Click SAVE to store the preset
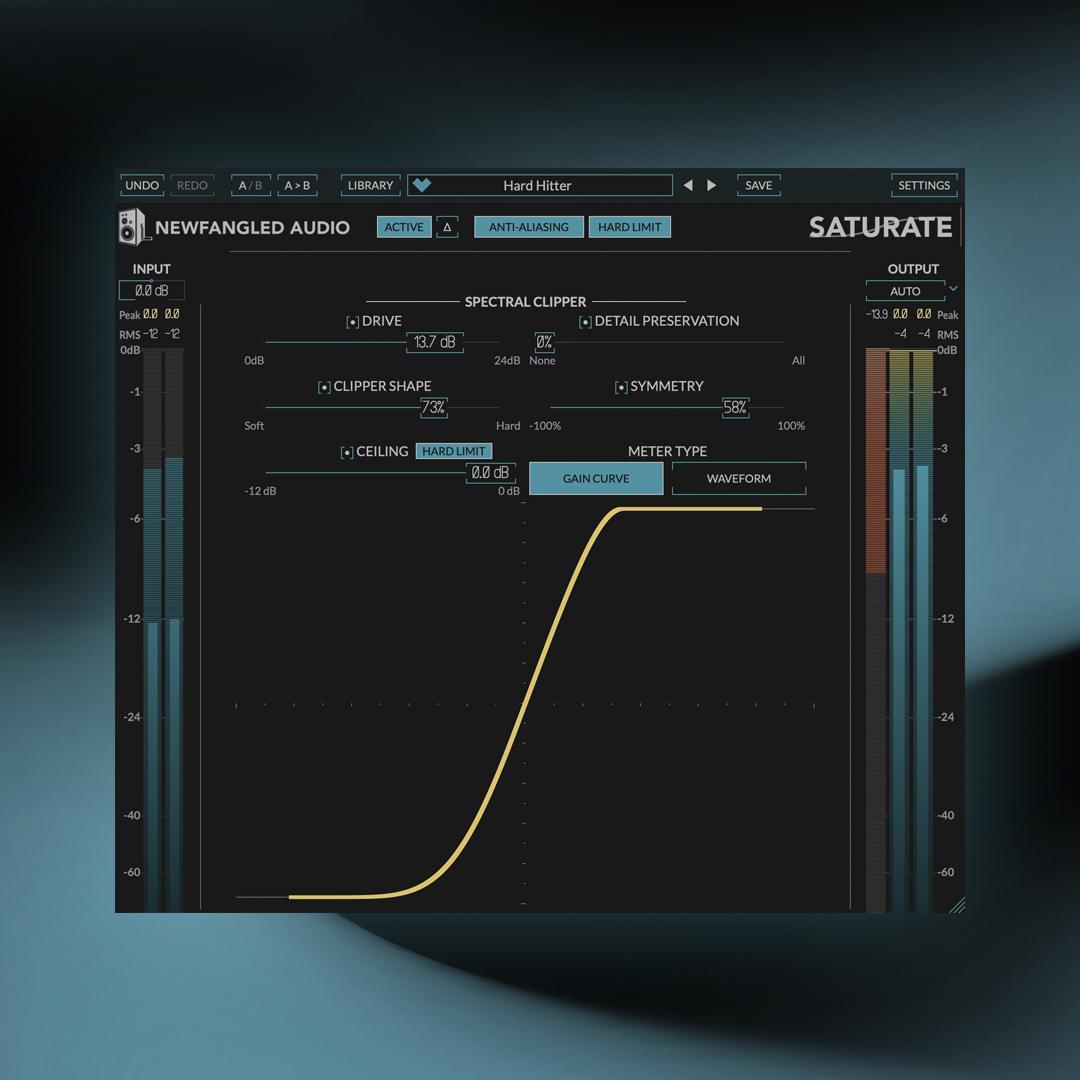Screen dimensions: 1080x1080 coord(758,185)
